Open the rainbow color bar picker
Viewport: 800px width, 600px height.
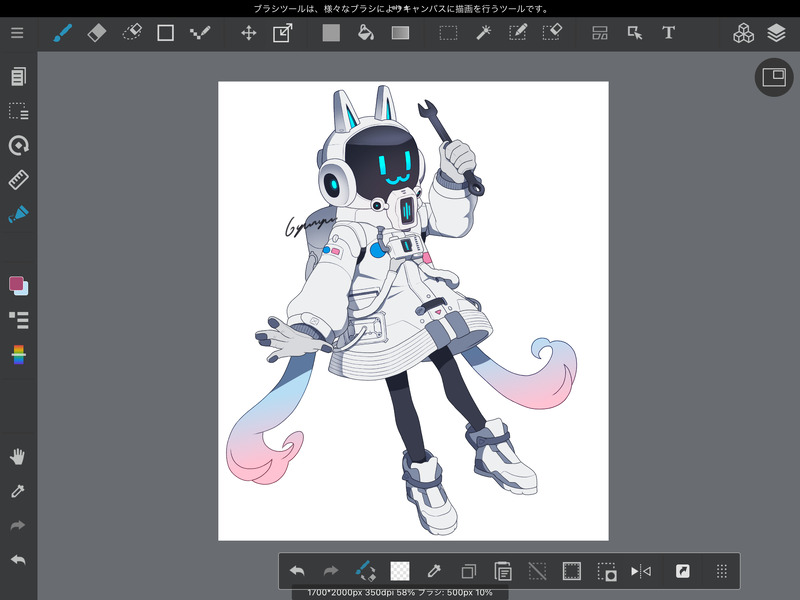18,355
